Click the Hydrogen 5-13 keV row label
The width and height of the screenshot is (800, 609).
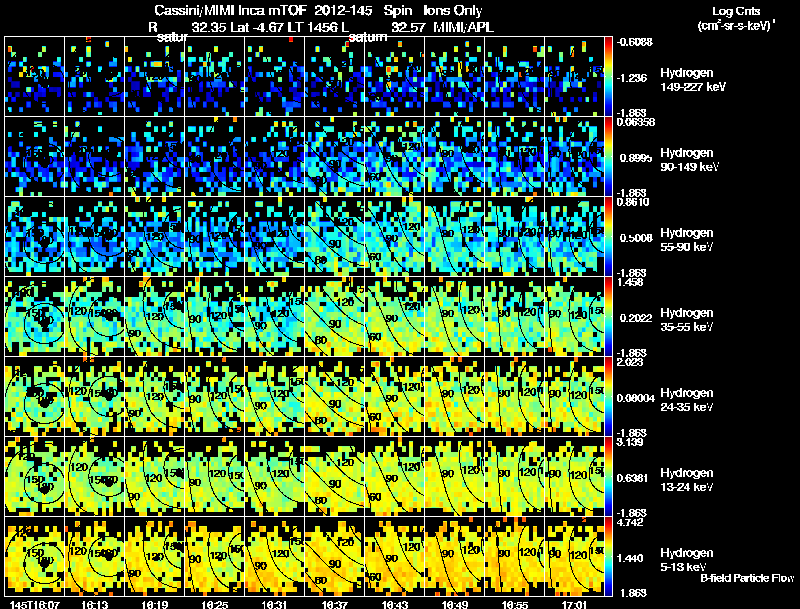tap(686, 560)
